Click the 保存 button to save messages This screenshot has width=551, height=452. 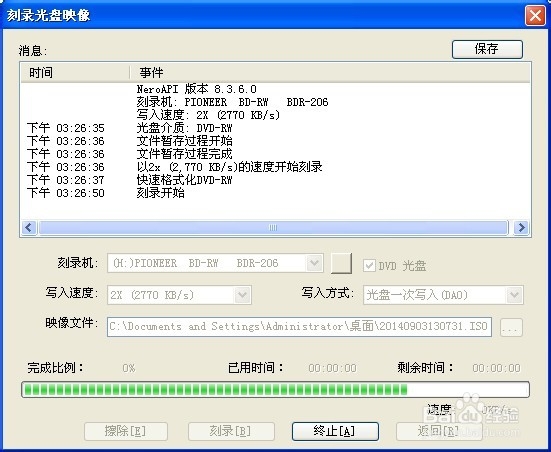(487, 49)
